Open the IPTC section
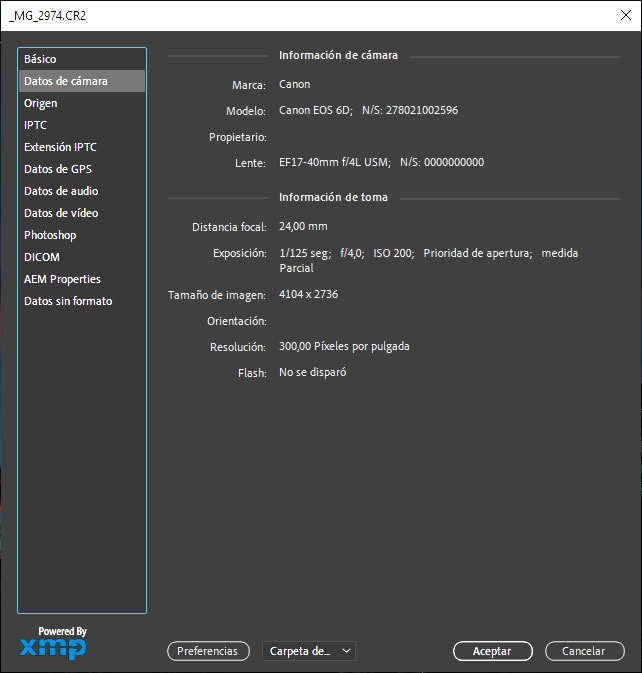This screenshot has height=673, width=642. (82, 125)
